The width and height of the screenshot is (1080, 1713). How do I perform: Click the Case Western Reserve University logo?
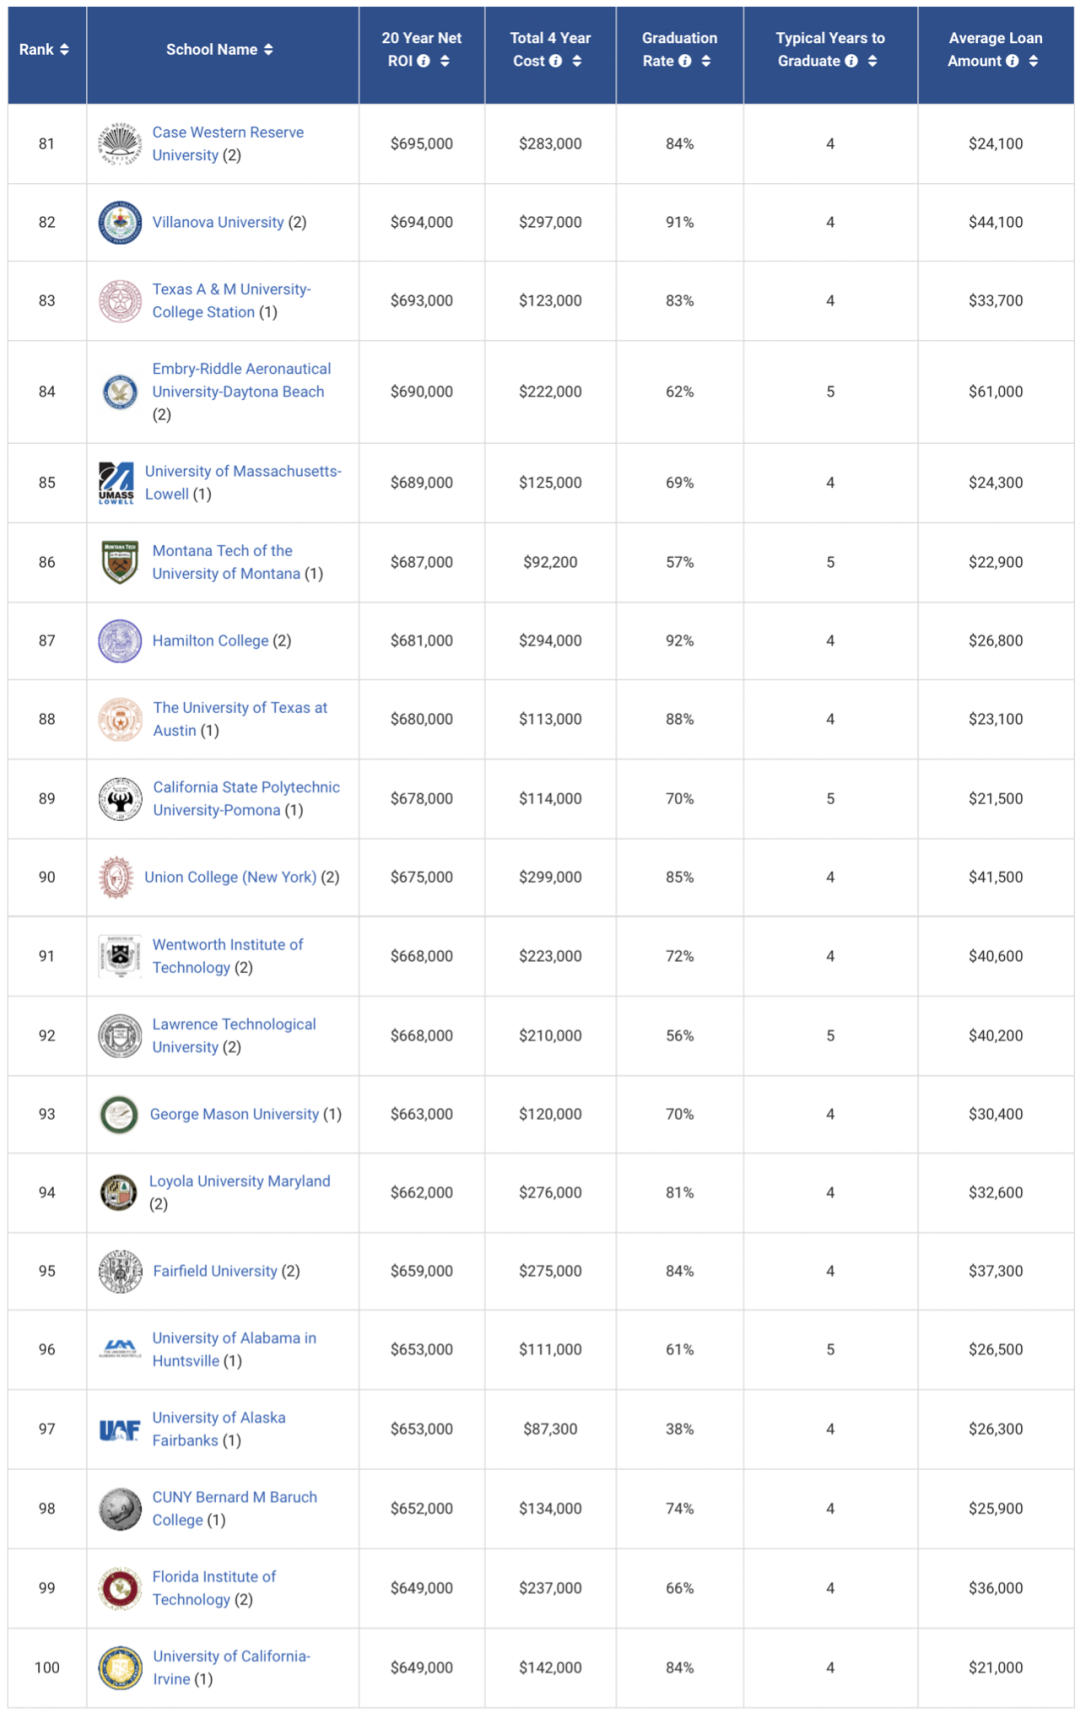point(120,144)
